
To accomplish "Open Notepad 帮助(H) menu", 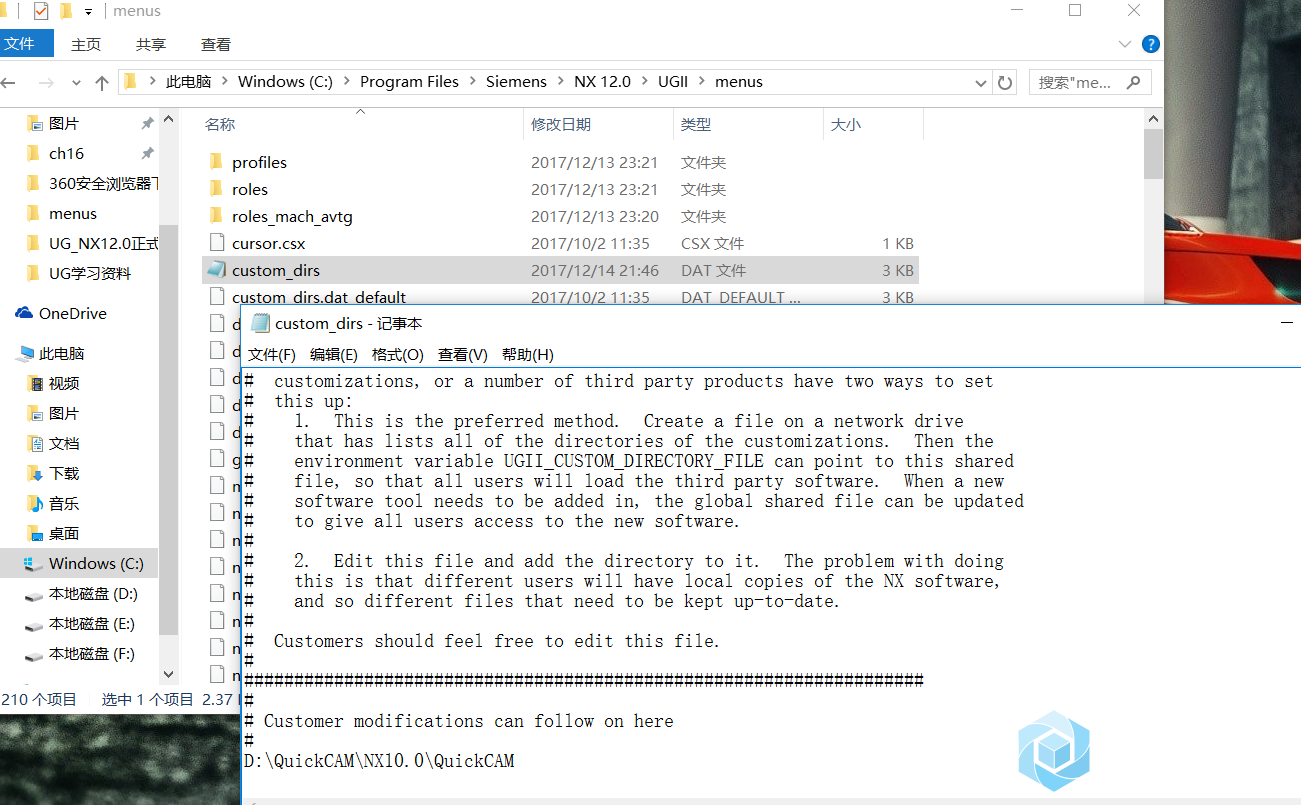I will click(x=528, y=355).
